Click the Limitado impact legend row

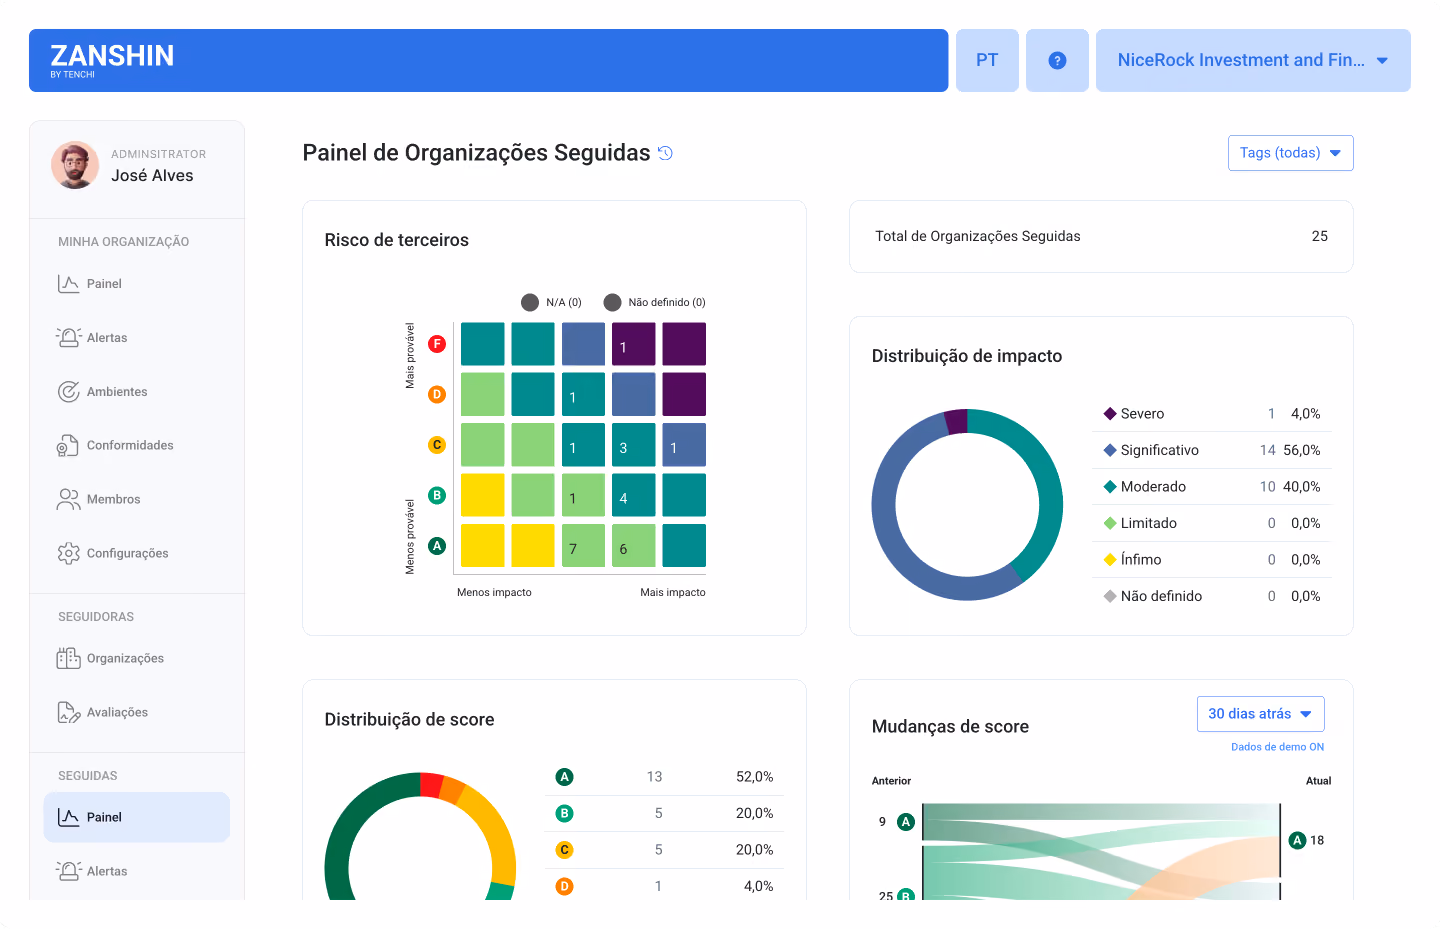coord(1212,523)
